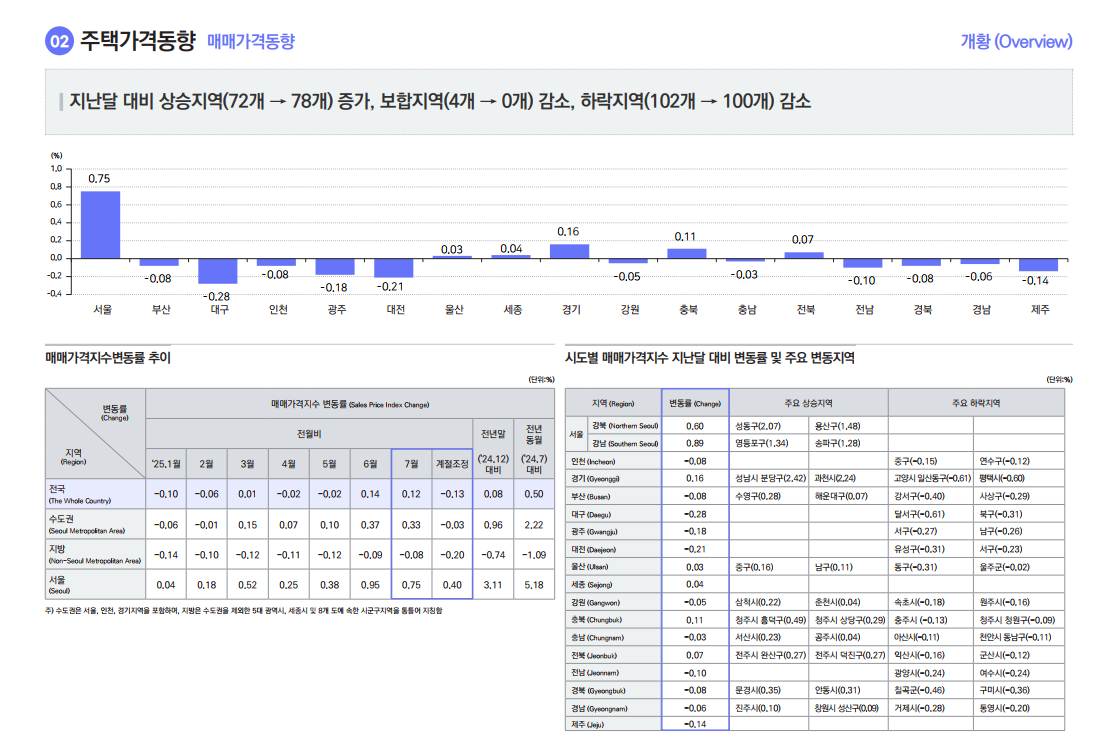
Task: Select the Jeju bar showing -0.14
Action: pyautogui.click(x=1039, y=266)
